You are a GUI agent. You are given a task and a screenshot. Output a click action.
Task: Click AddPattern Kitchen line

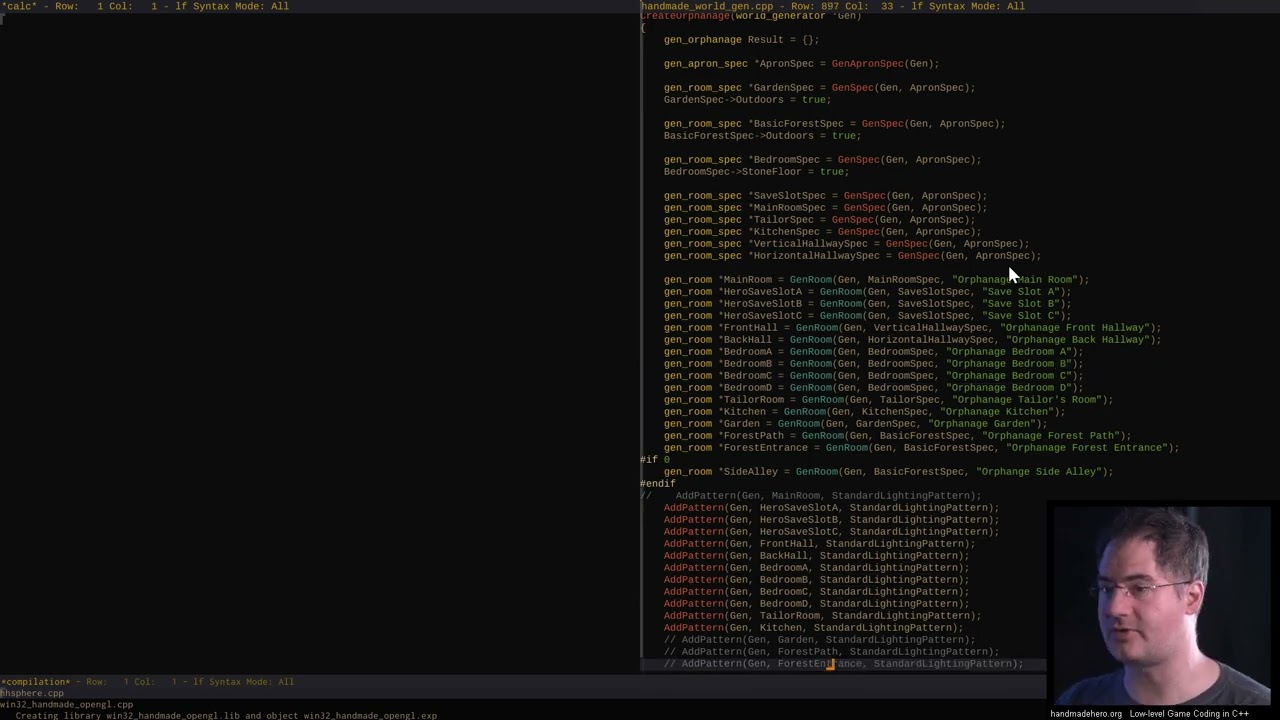(813, 628)
